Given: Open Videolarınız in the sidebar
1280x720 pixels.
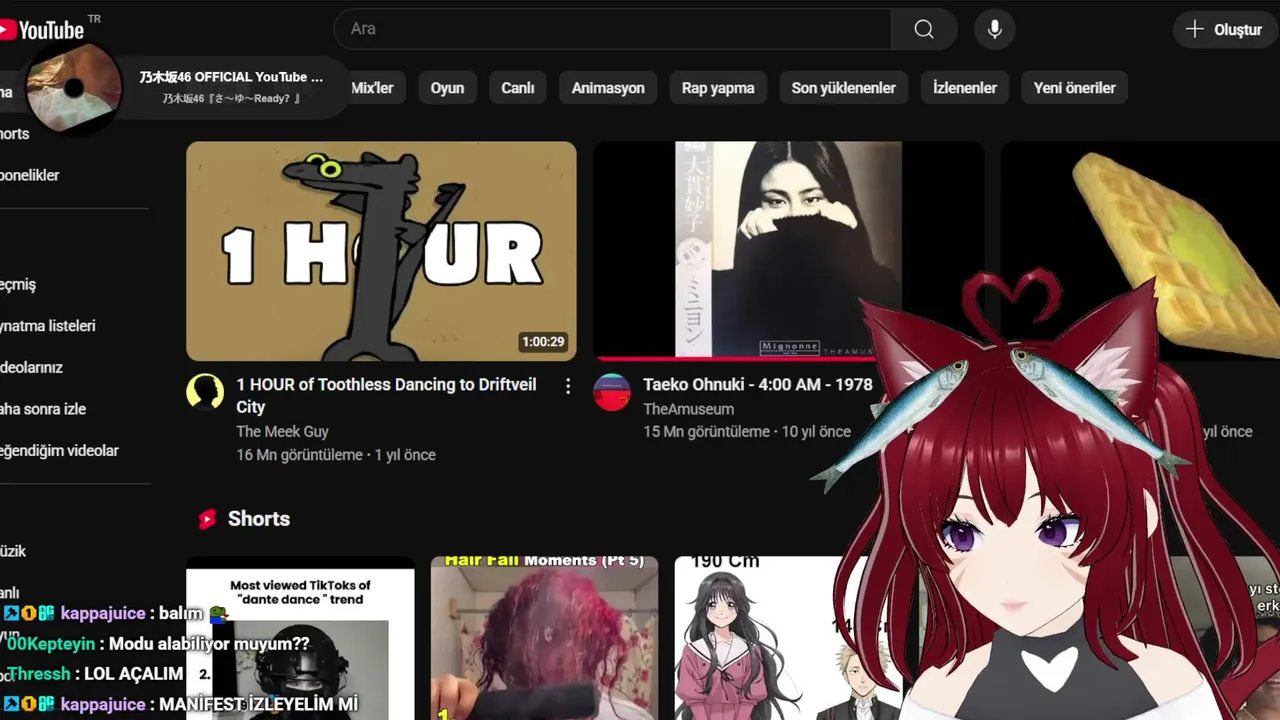Looking at the screenshot, I should (32, 367).
